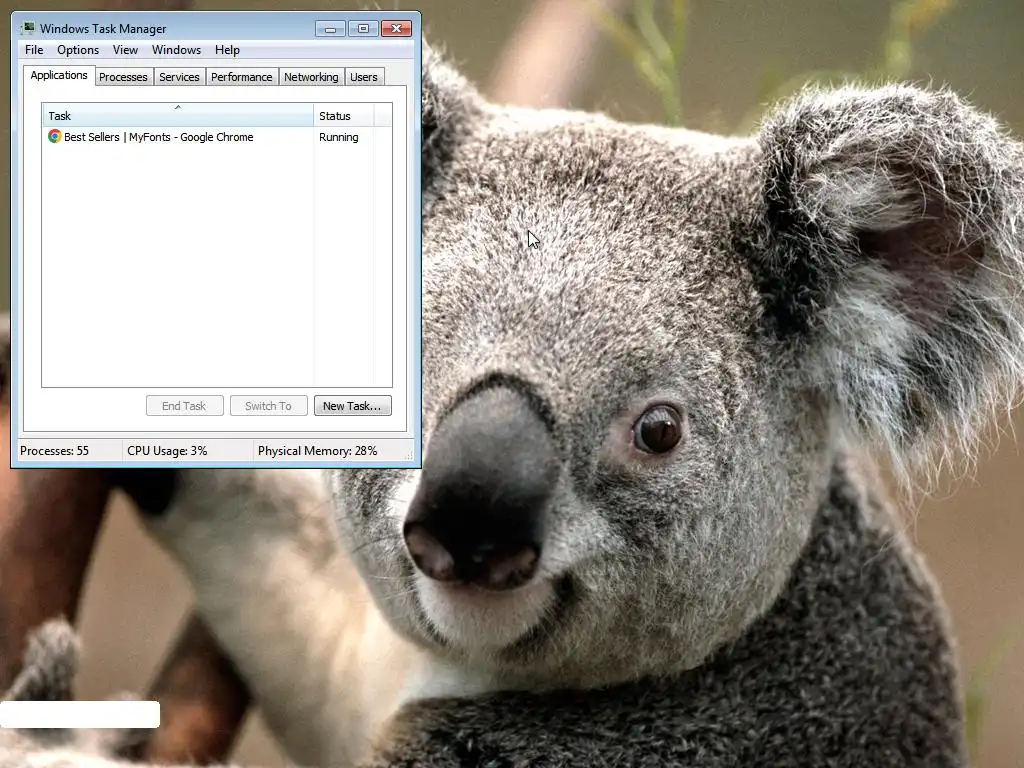This screenshot has height=768, width=1024.
Task: Open the Options menu
Action: pos(78,50)
